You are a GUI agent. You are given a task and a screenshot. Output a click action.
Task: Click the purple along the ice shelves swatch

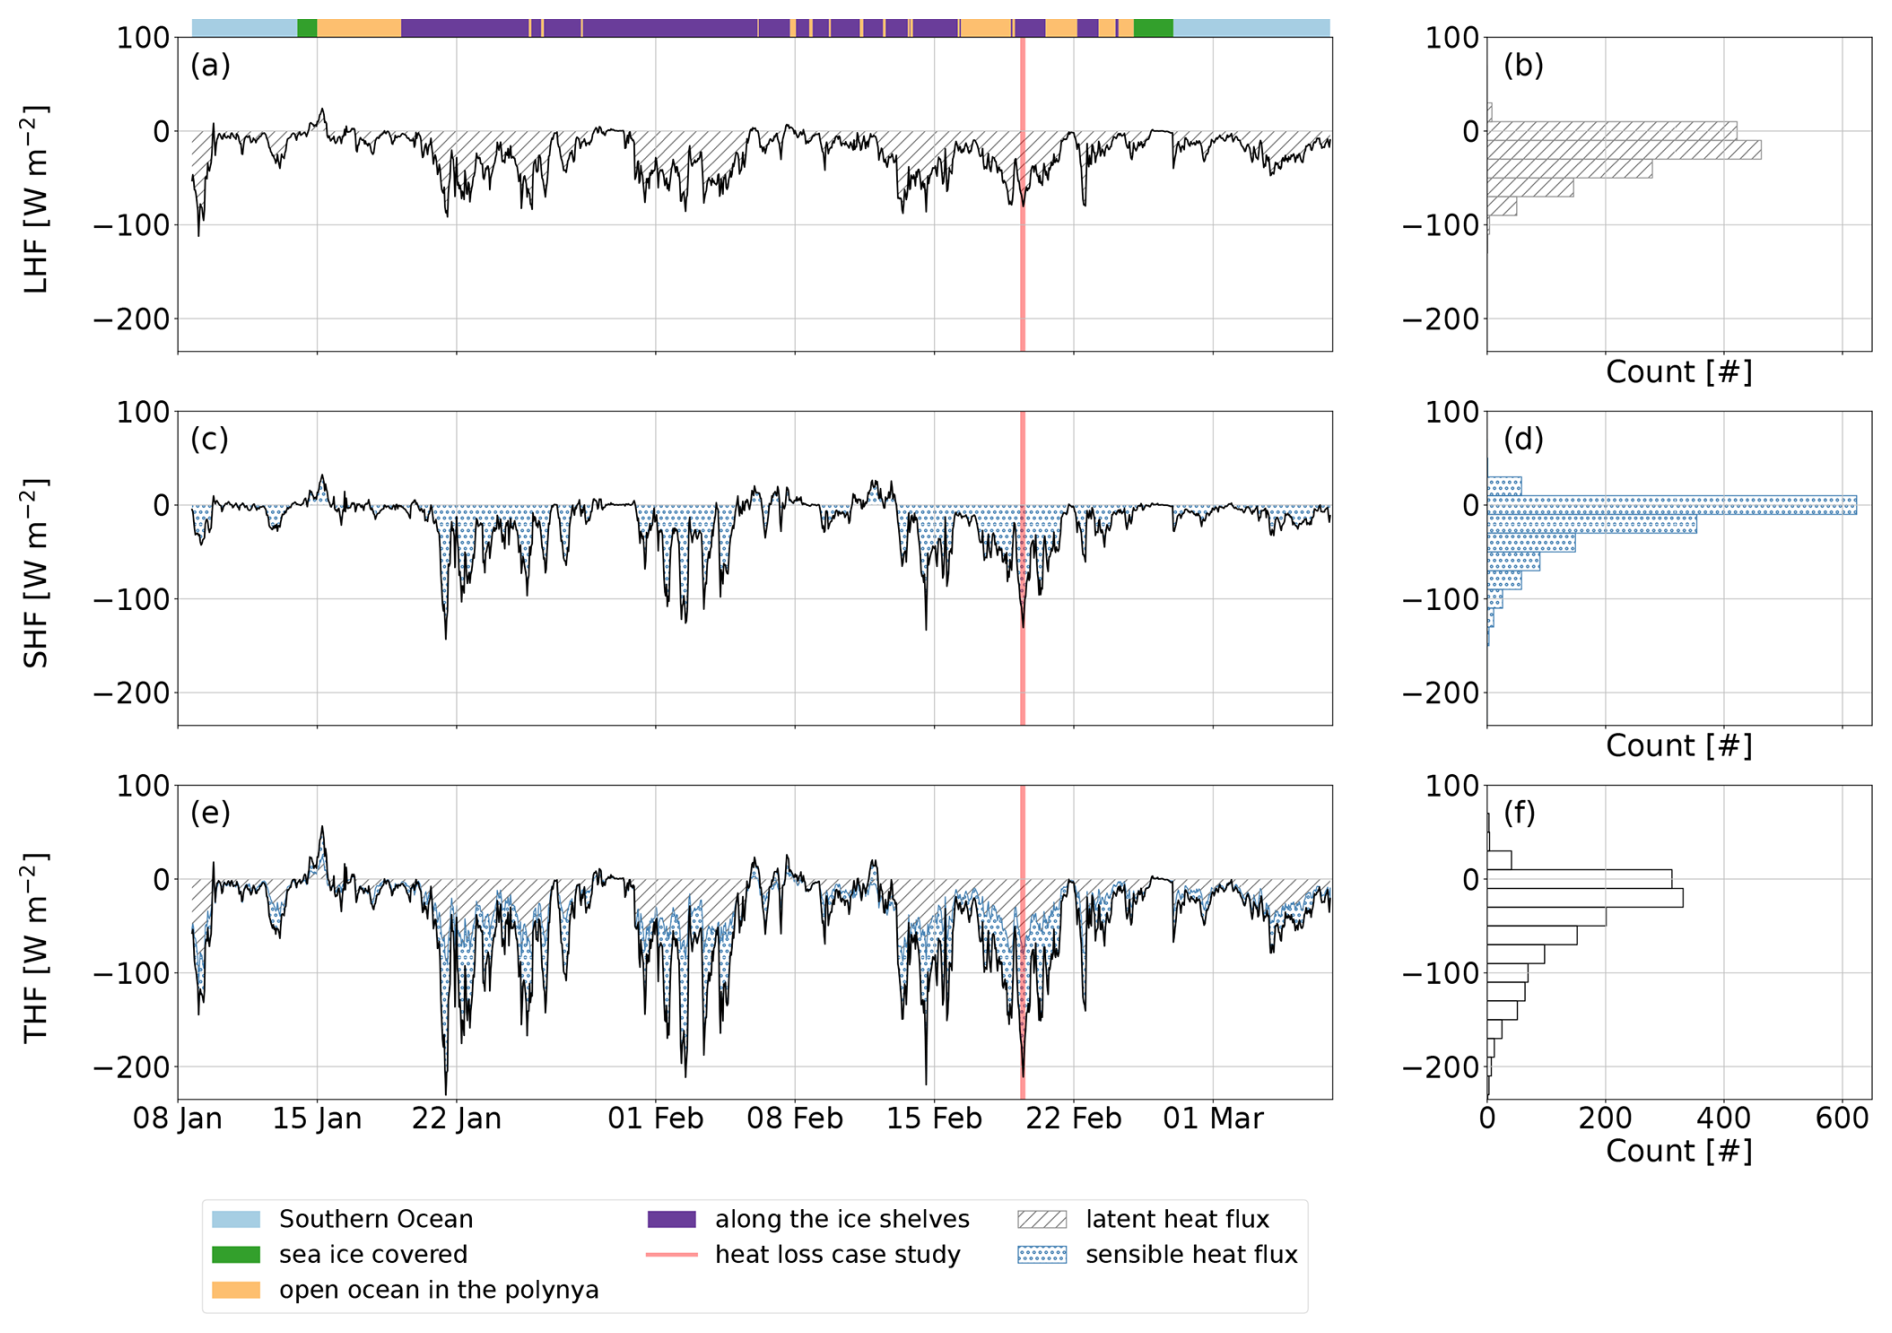(671, 1219)
